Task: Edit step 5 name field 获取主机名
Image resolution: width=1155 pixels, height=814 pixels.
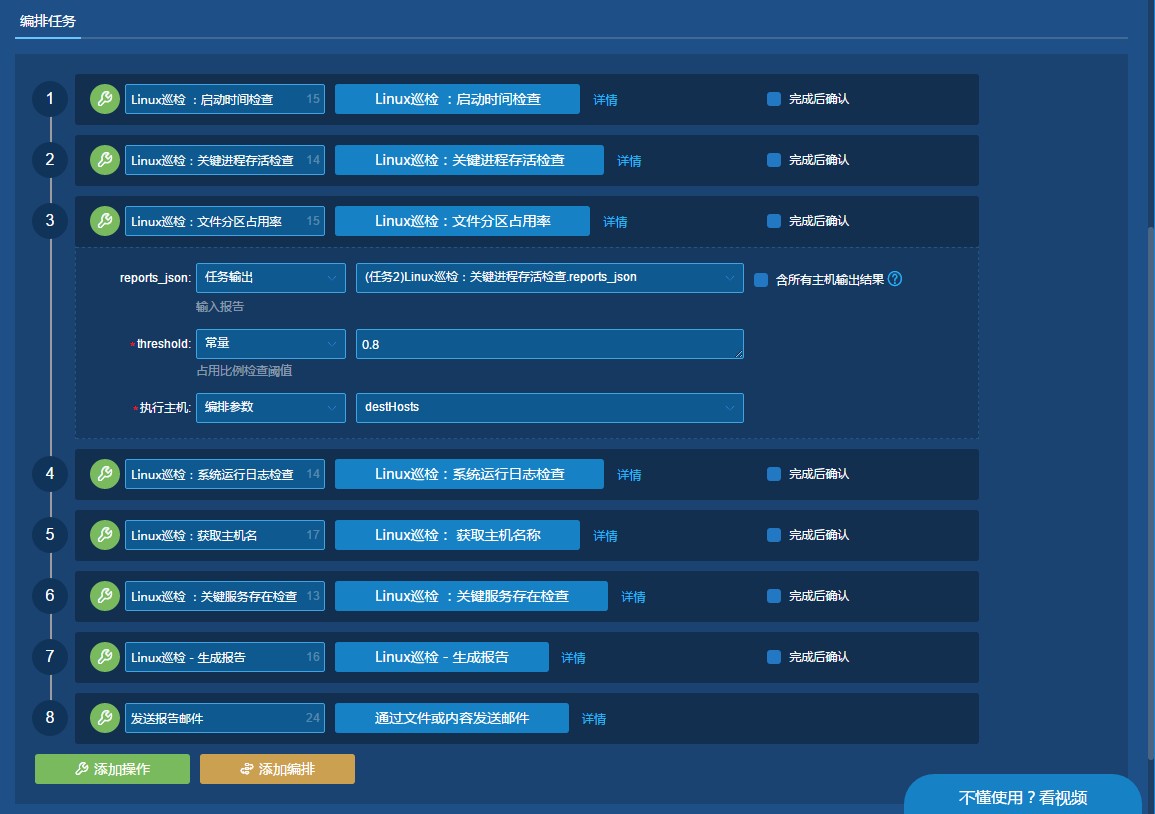Action: tap(225, 535)
